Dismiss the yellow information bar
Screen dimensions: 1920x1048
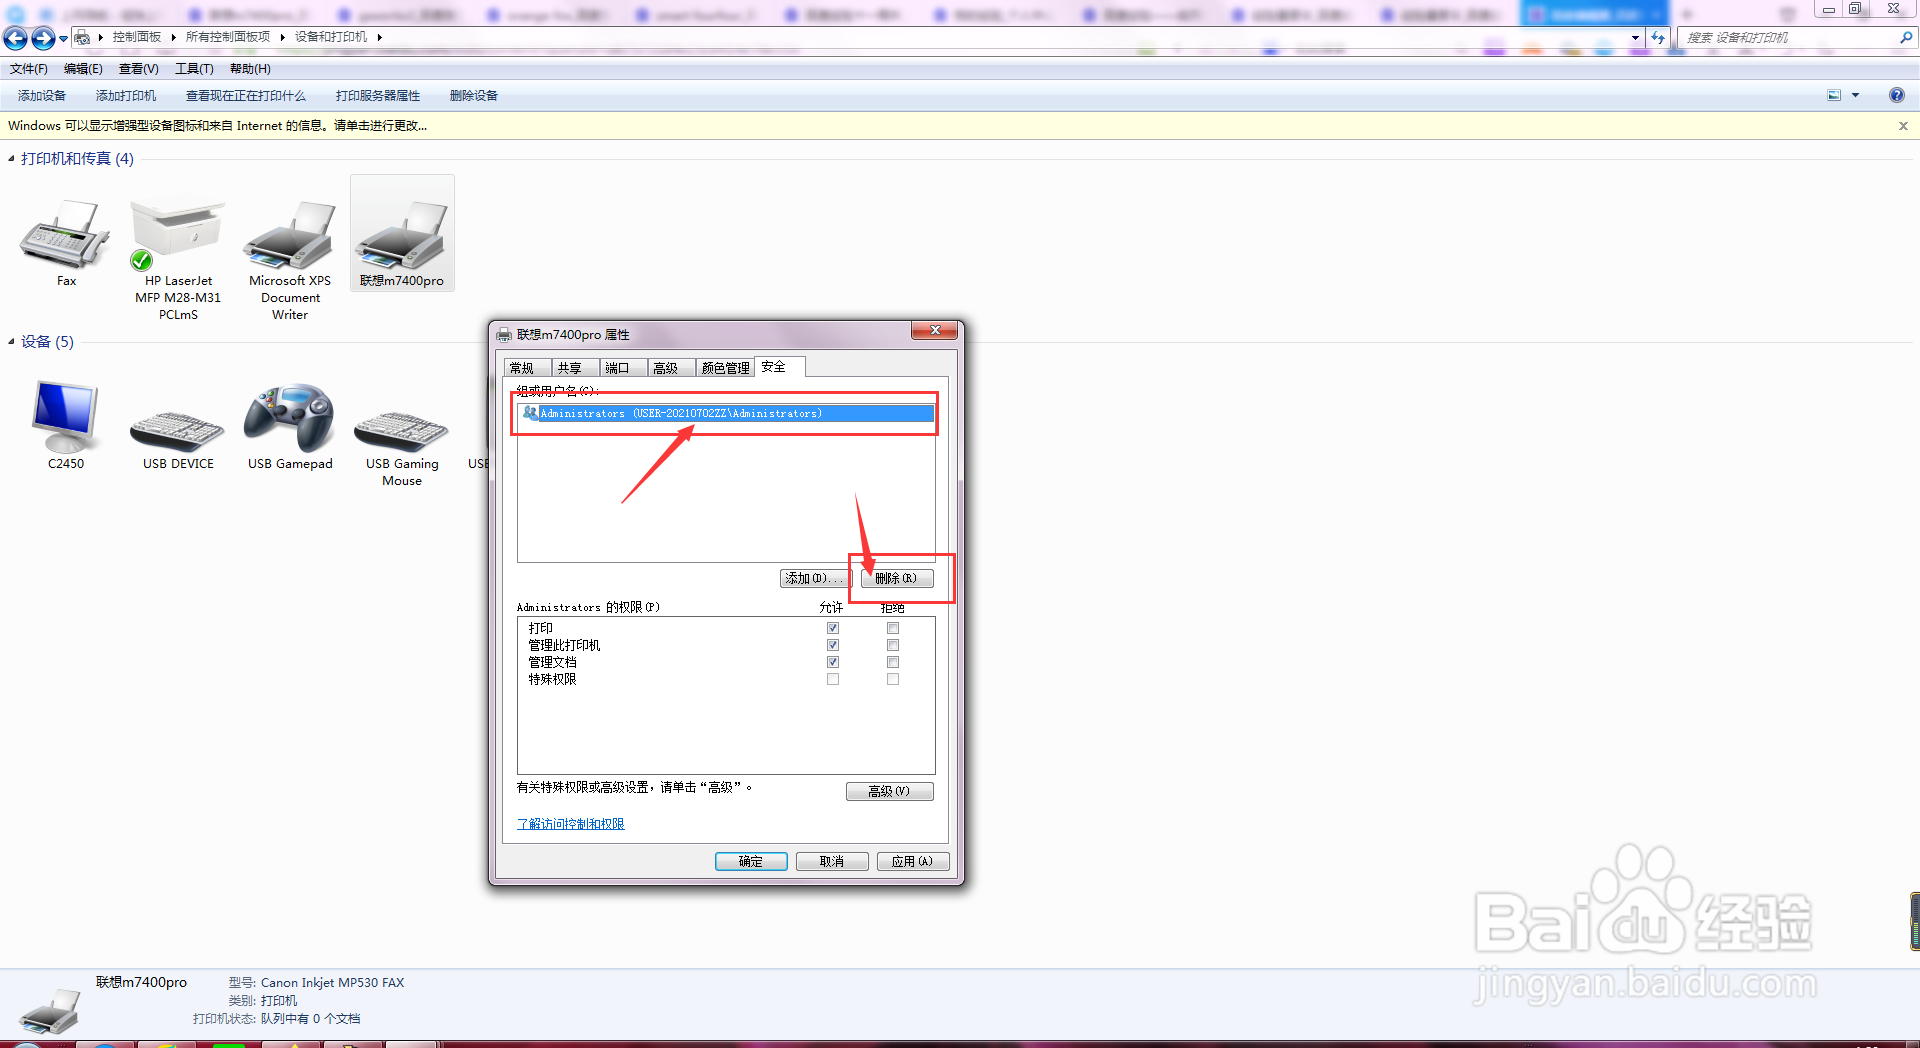1903,126
